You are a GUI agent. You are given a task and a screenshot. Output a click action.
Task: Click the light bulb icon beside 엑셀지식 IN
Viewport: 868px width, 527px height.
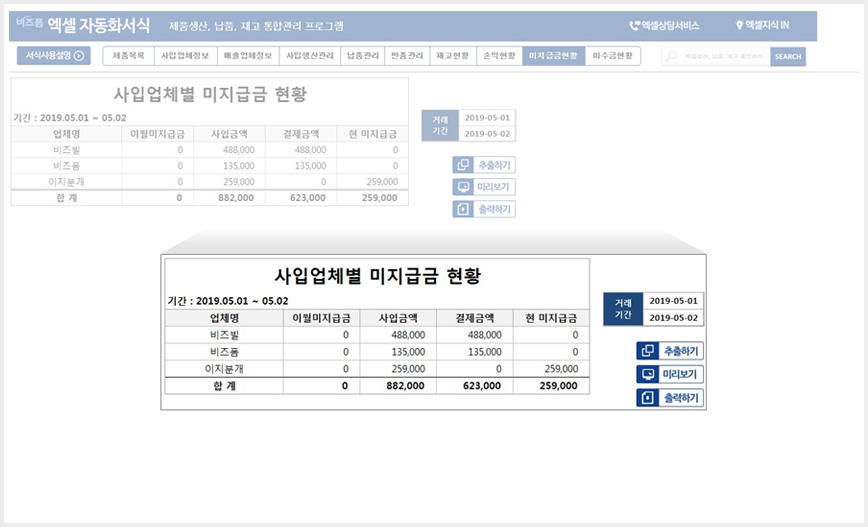(738, 25)
